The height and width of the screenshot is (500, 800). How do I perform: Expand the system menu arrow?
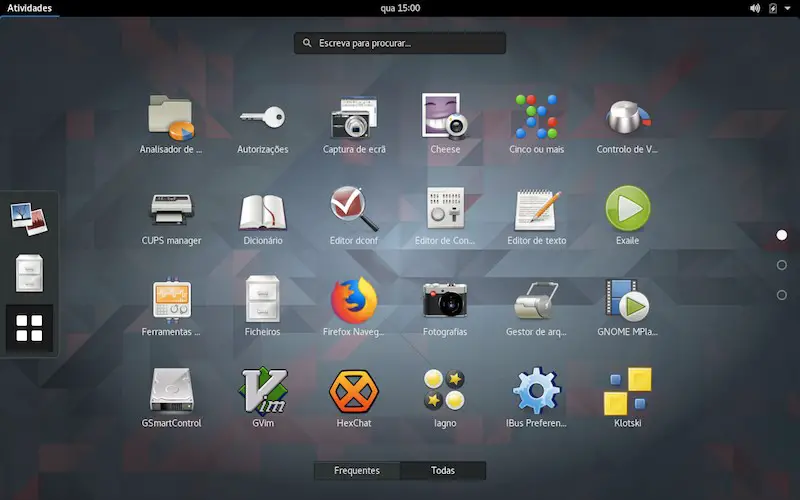pyautogui.click(x=788, y=8)
